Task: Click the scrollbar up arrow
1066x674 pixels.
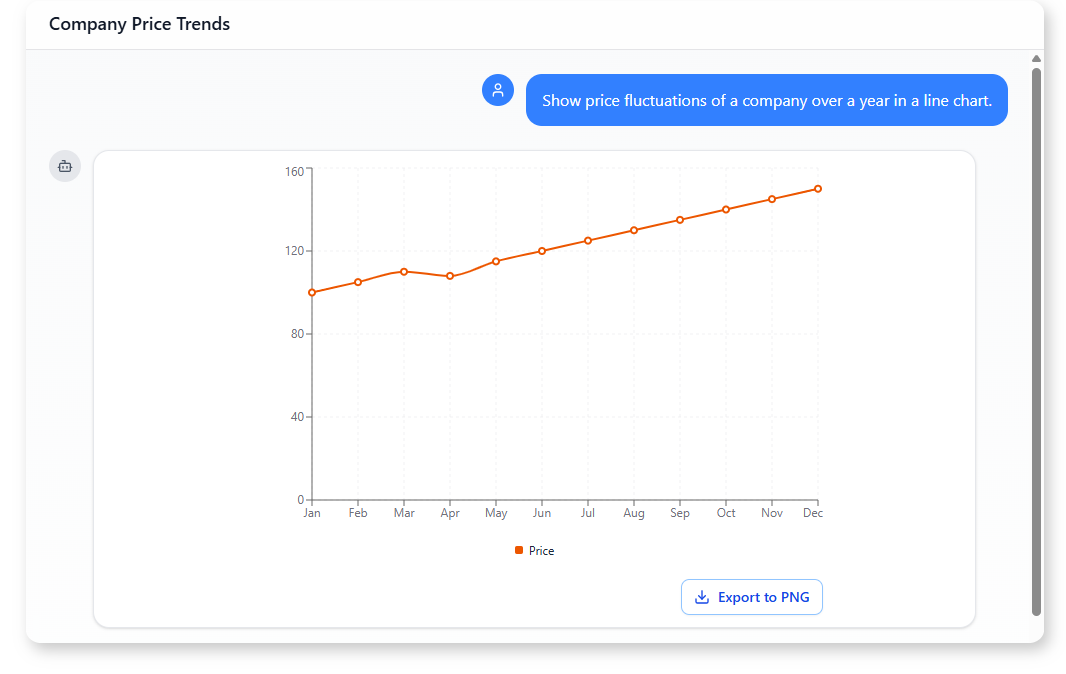Action: click(1036, 58)
